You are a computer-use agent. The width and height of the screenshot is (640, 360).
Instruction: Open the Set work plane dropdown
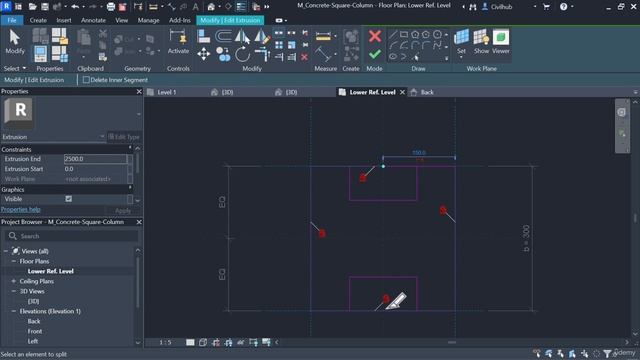click(x=461, y=57)
